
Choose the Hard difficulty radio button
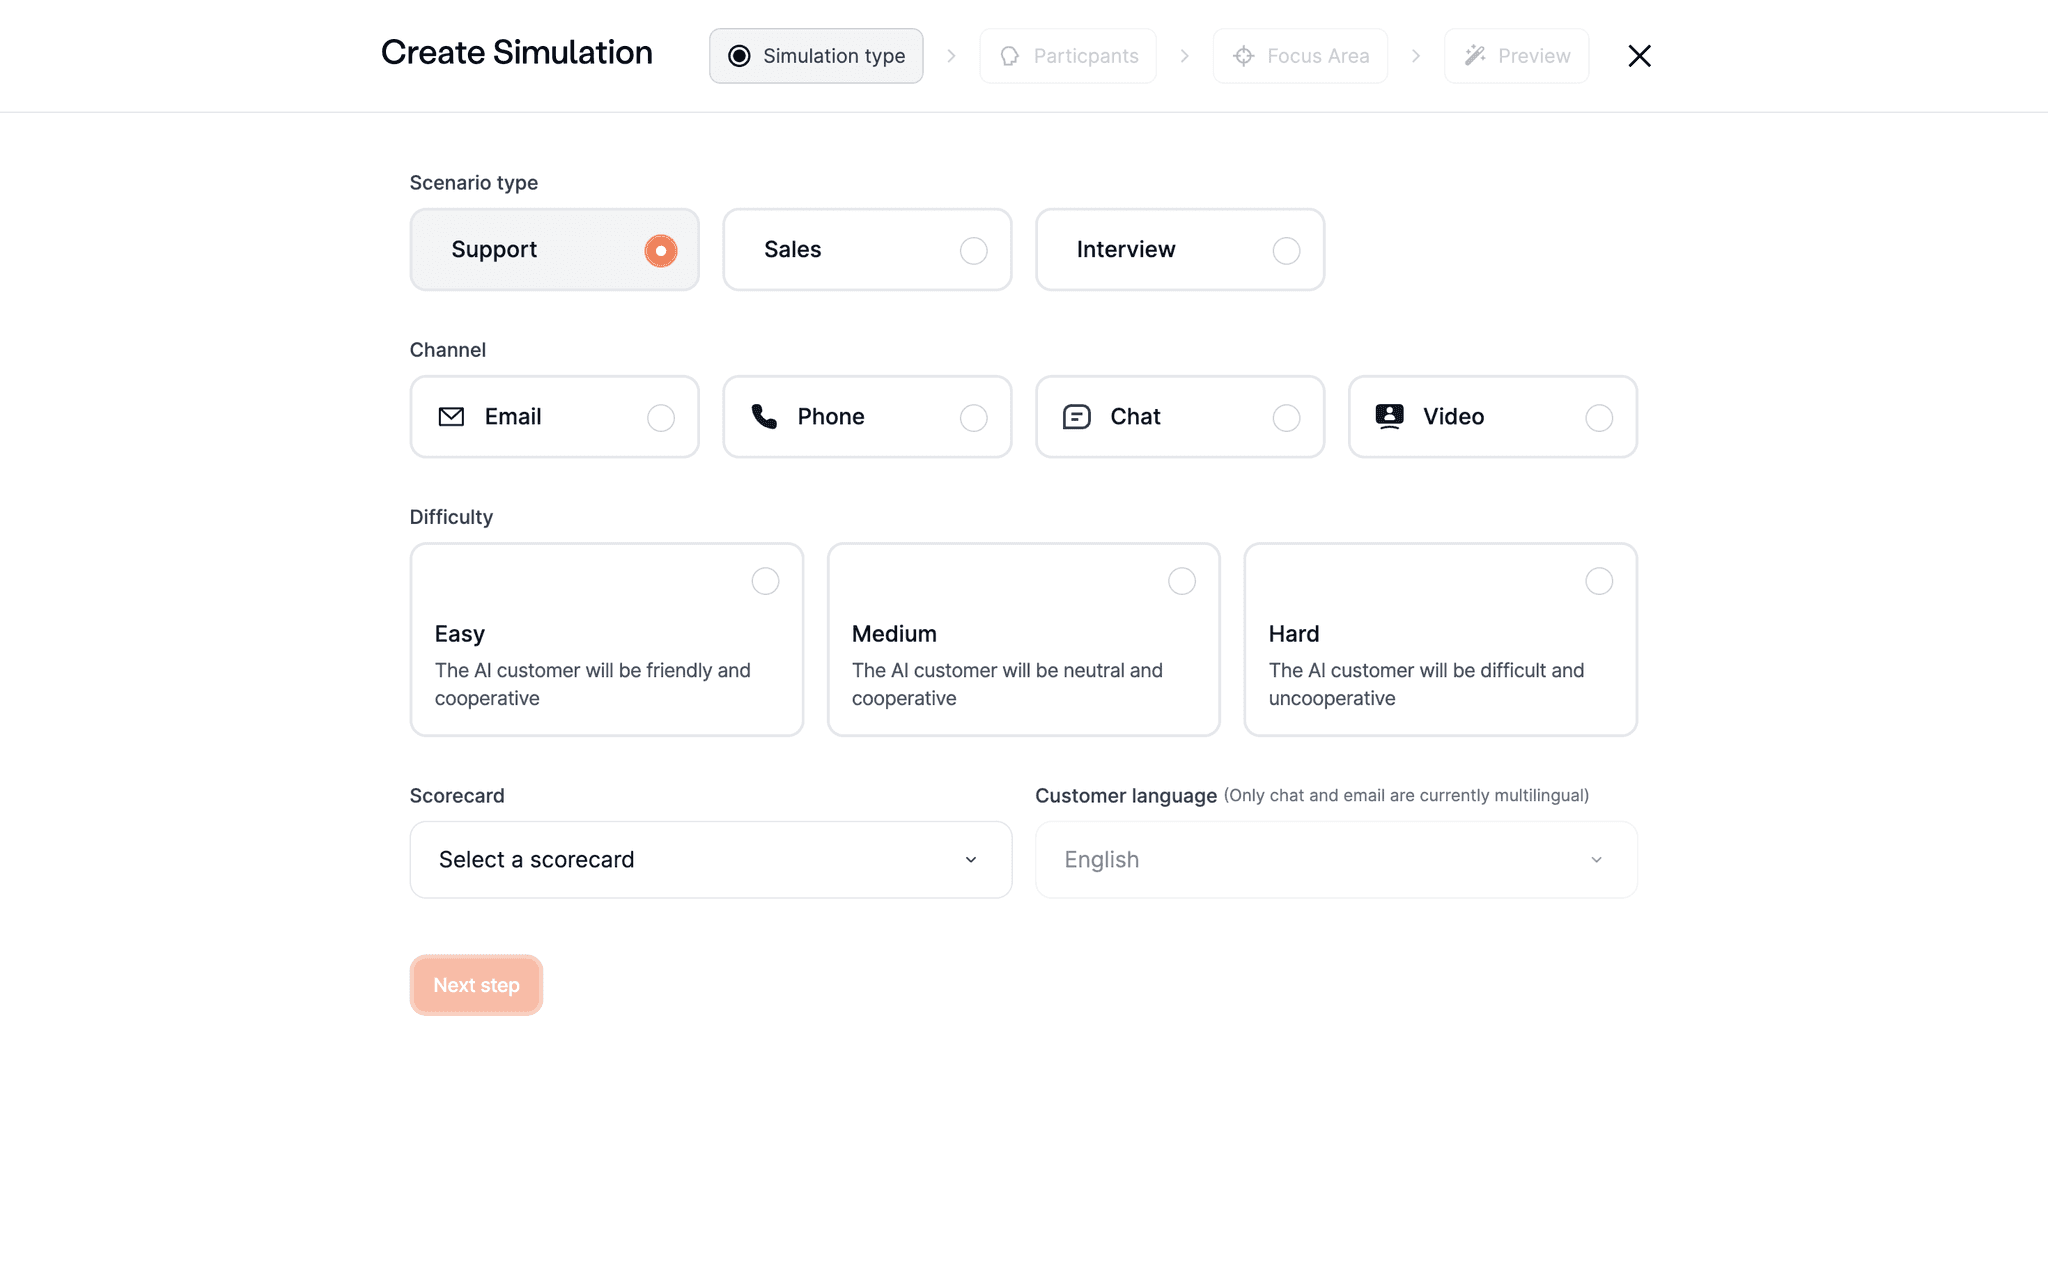pyautogui.click(x=1599, y=581)
